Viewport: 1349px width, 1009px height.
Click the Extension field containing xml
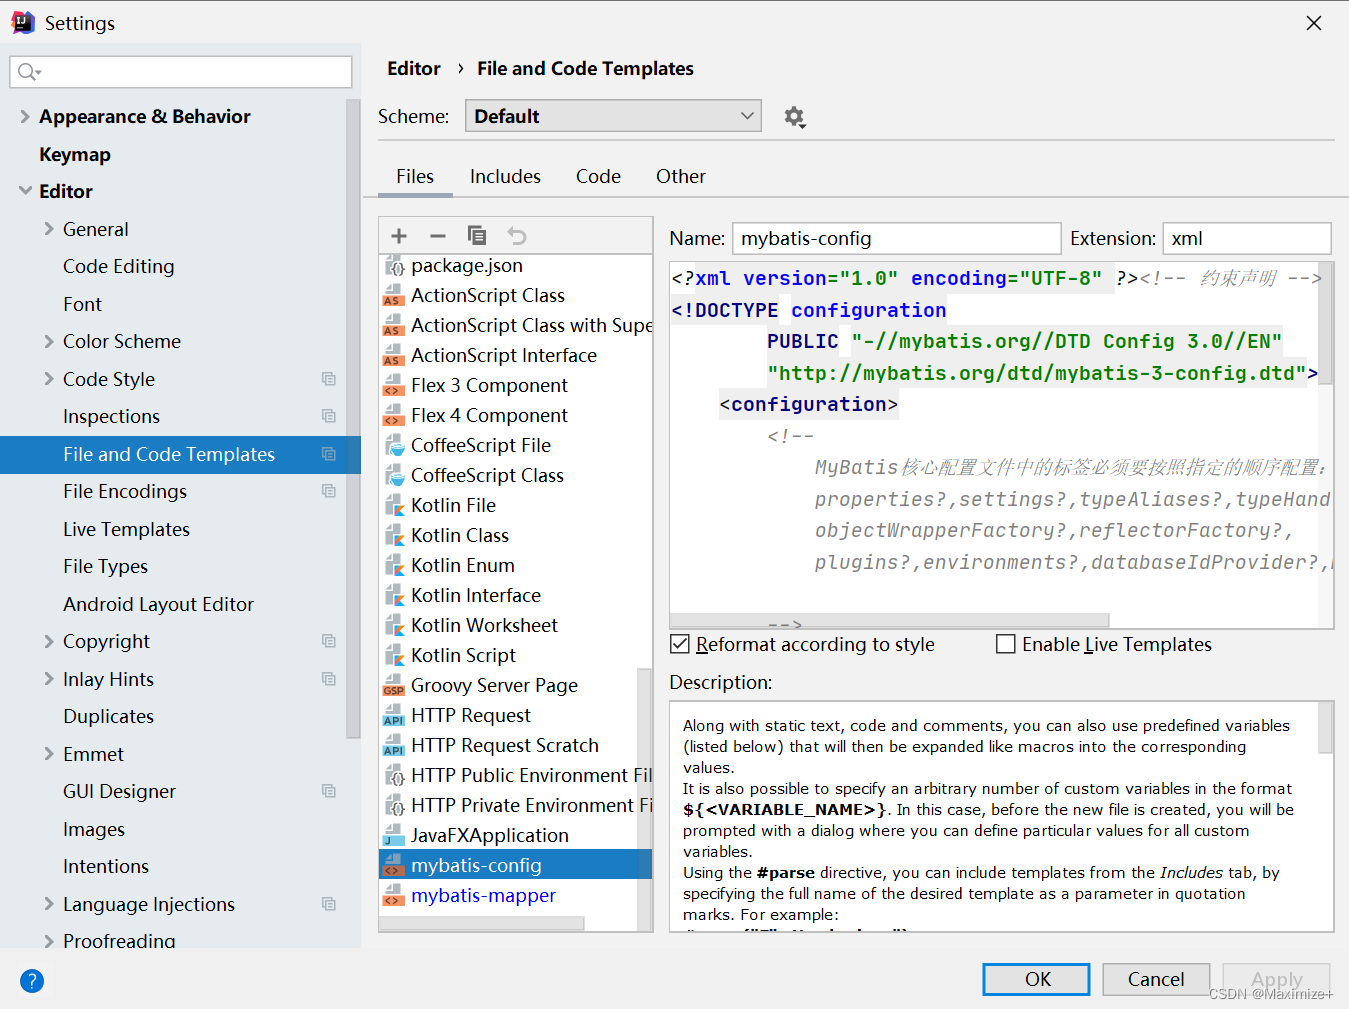(1246, 239)
